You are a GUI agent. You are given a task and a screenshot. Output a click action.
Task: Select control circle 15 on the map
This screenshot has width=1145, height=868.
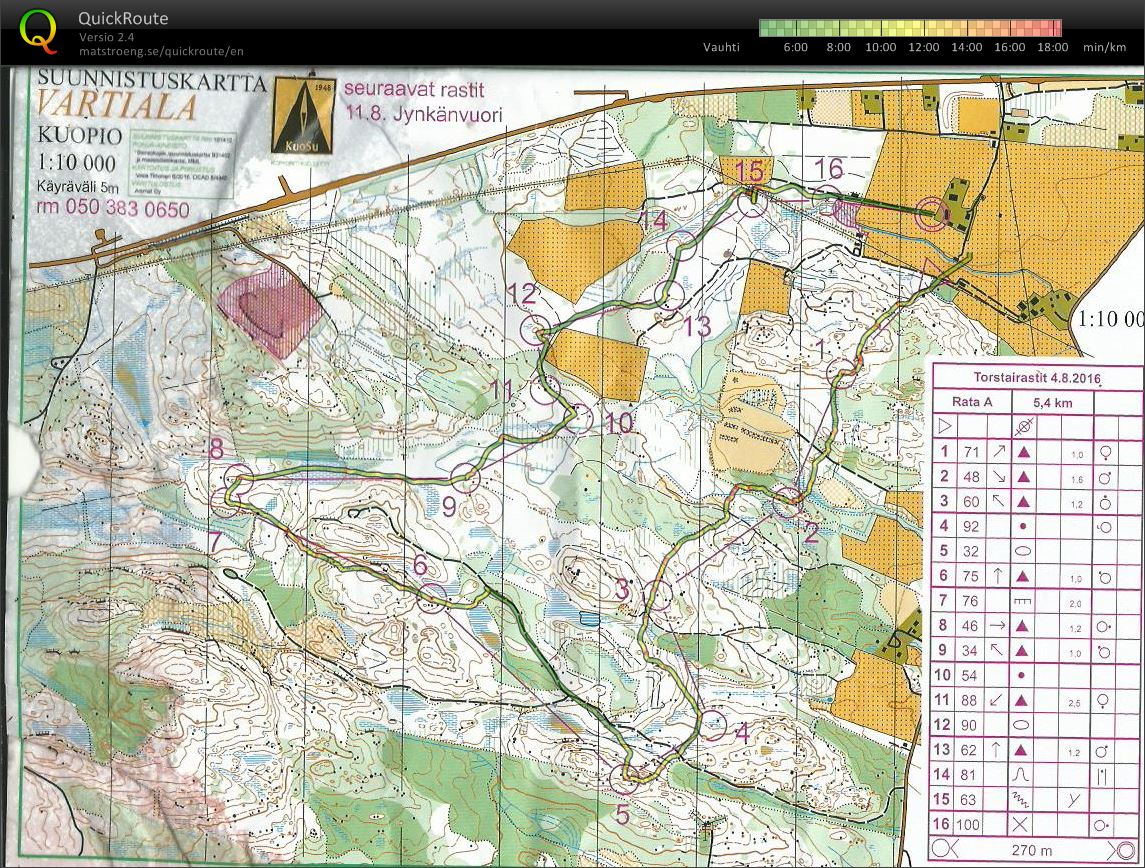tap(752, 202)
